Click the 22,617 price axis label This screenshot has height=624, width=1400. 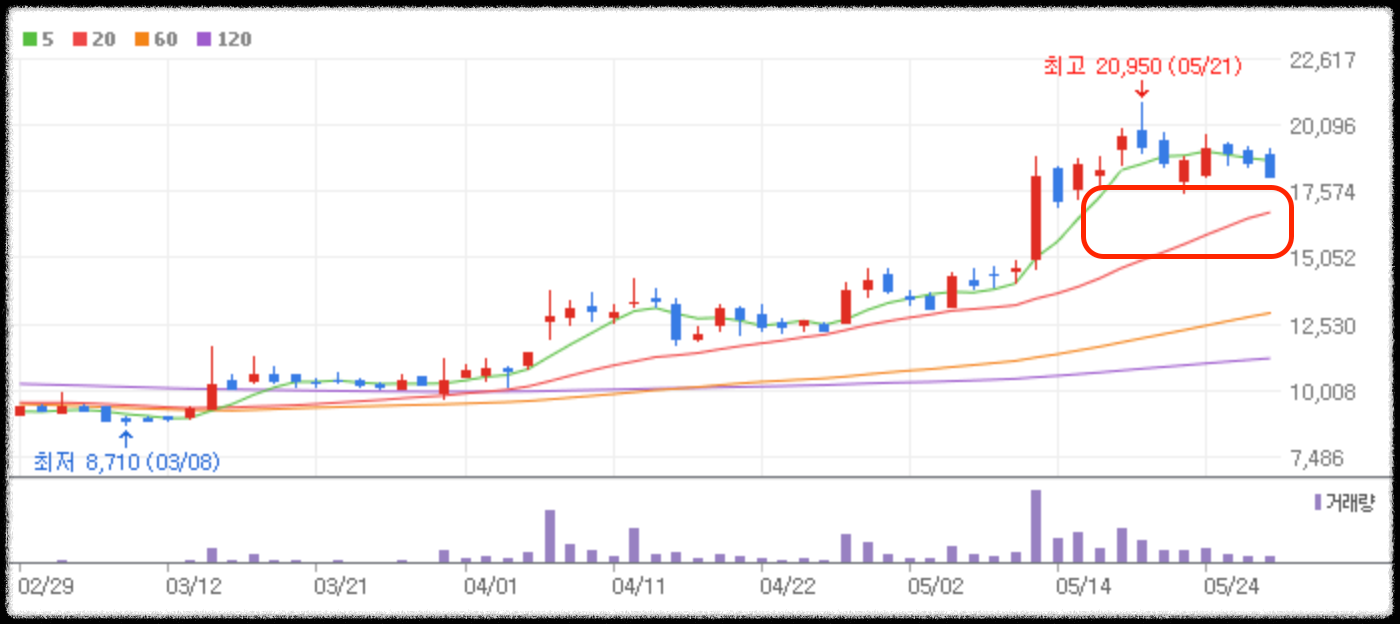(x=1324, y=61)
